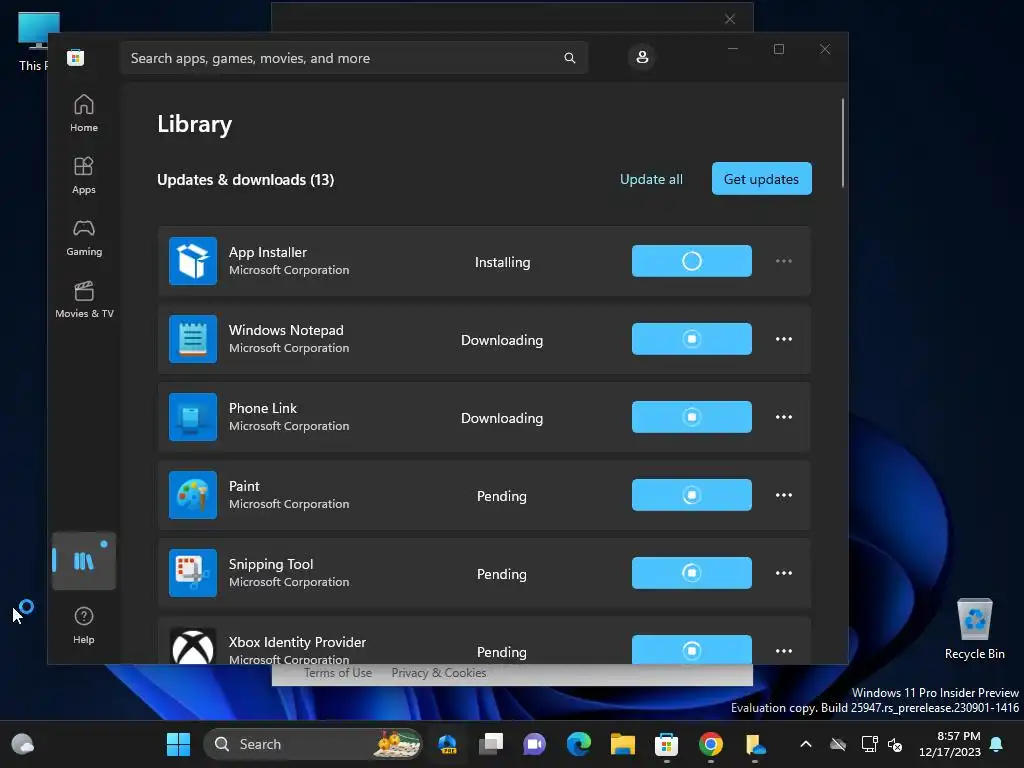
Task: Click Microsoft Store taskbar icon
Action: 666,744
